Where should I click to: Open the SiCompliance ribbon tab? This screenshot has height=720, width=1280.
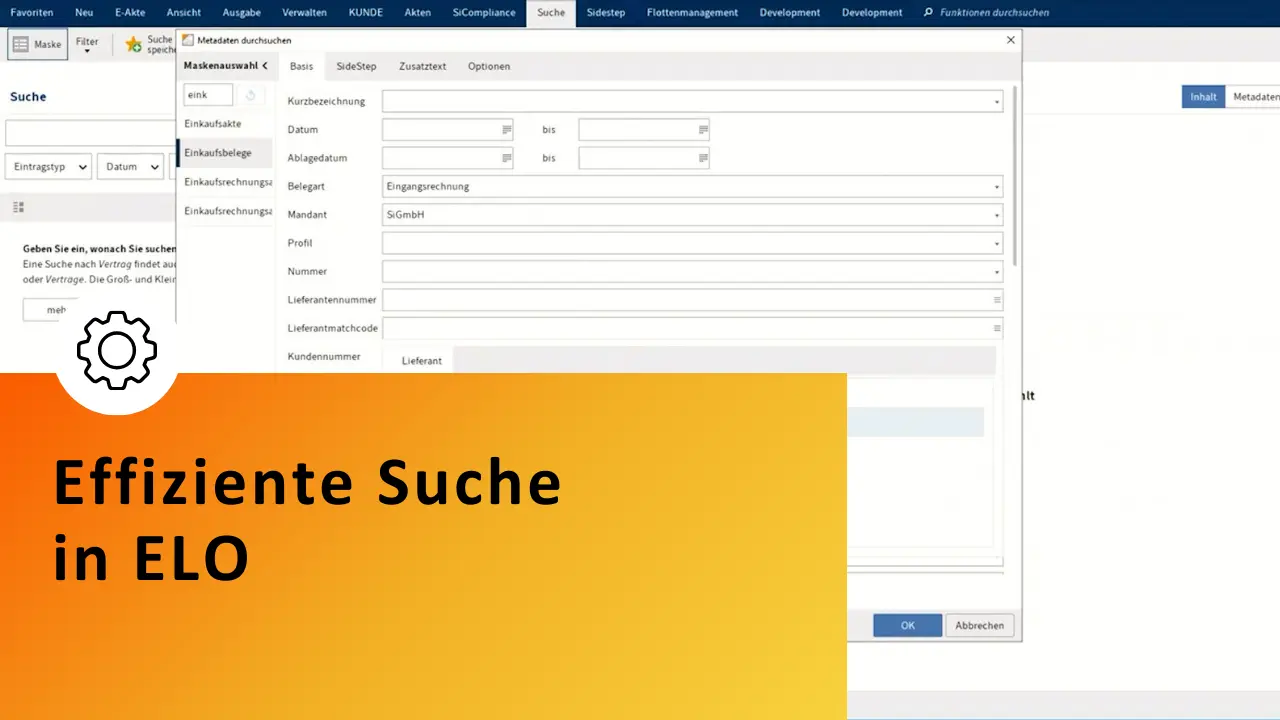click(484, 13)
